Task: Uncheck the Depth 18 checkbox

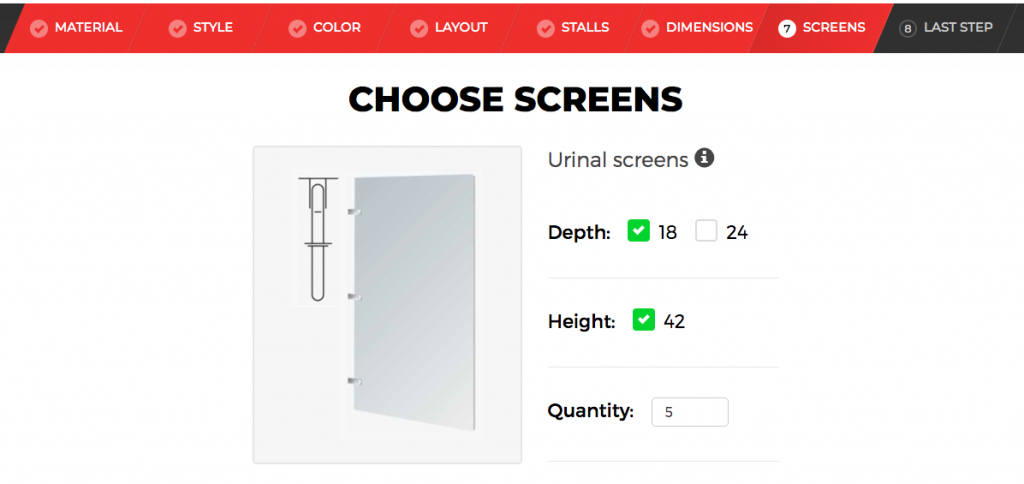Action: 639,231
